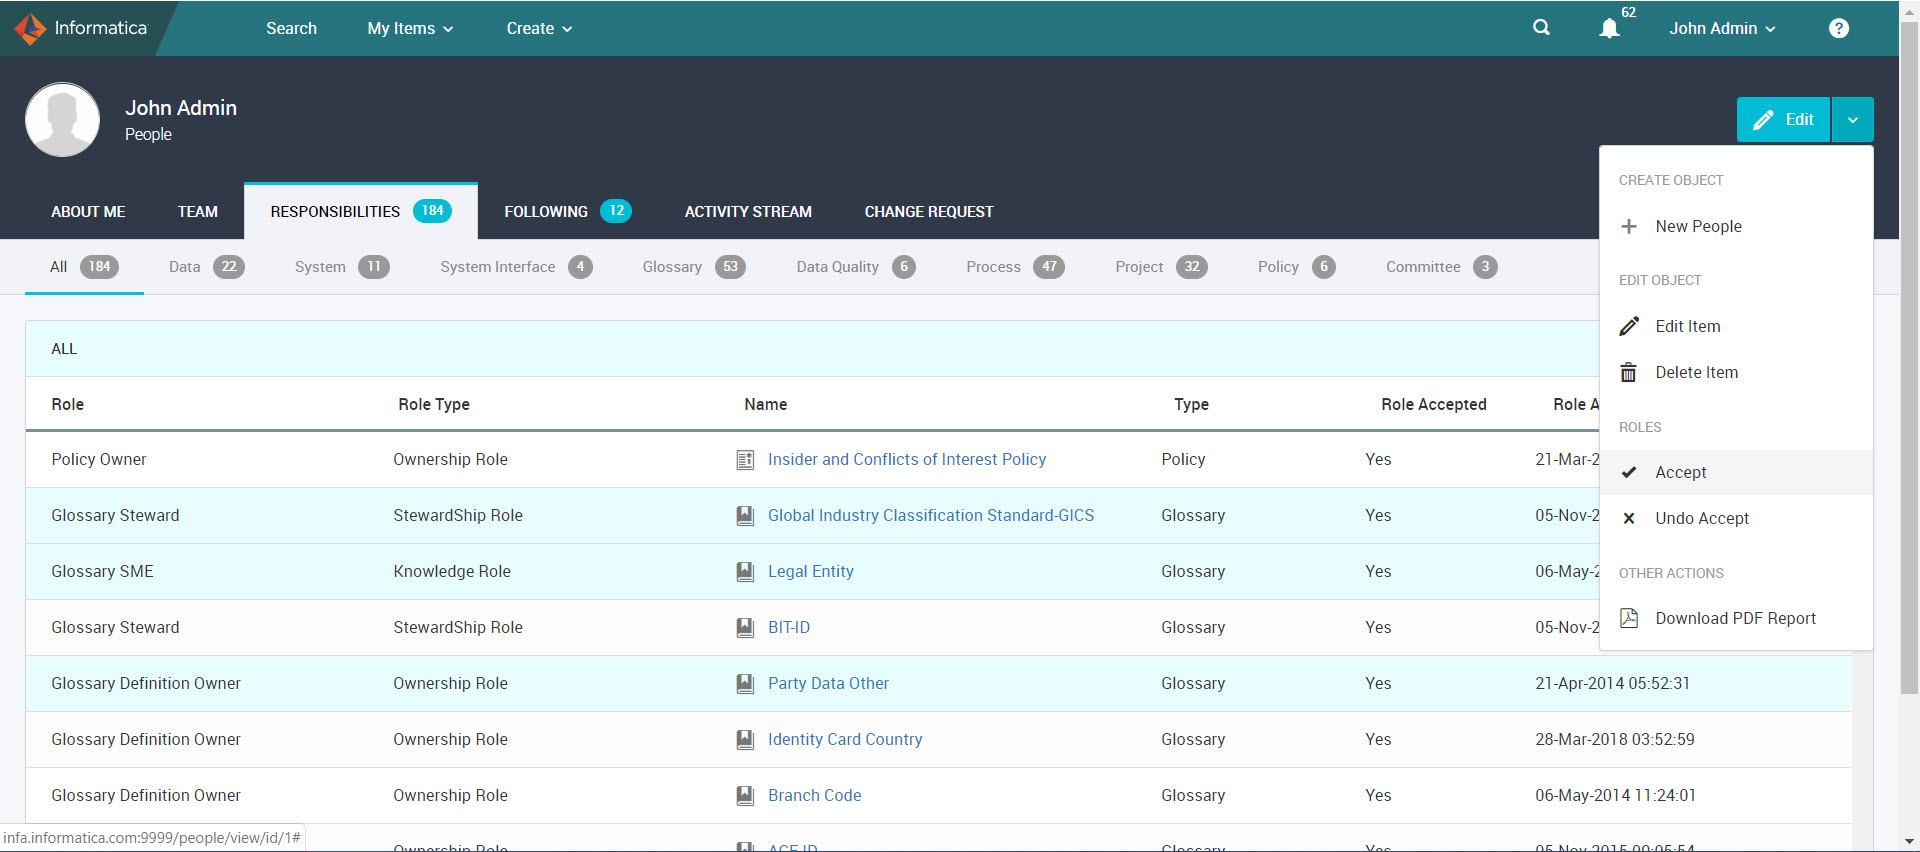The height and width of the screenshot is (852, 1920).
Task: Click glossary icon next to Identity Card Country
Action: (745, 740)
